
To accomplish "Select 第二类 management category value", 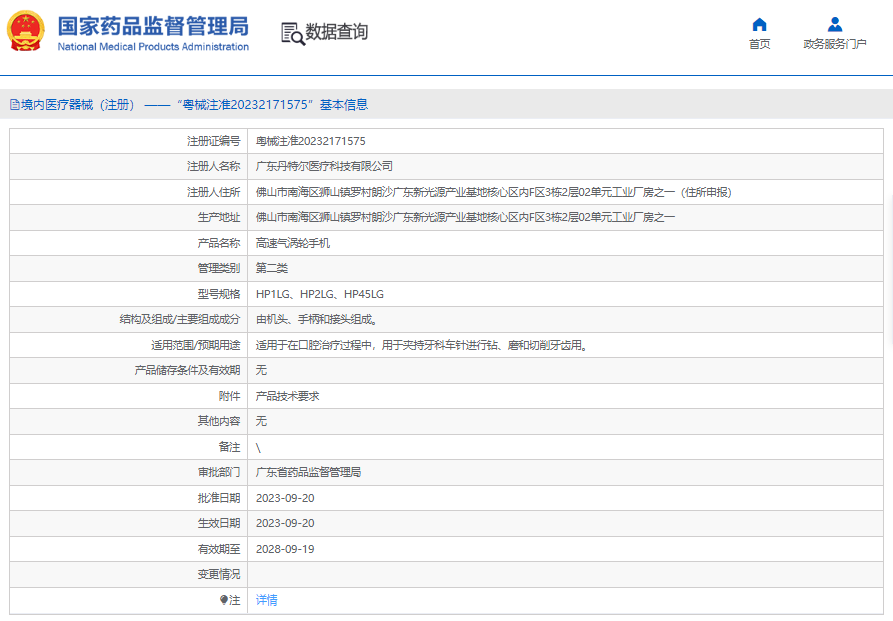I will tap(272, 268).
